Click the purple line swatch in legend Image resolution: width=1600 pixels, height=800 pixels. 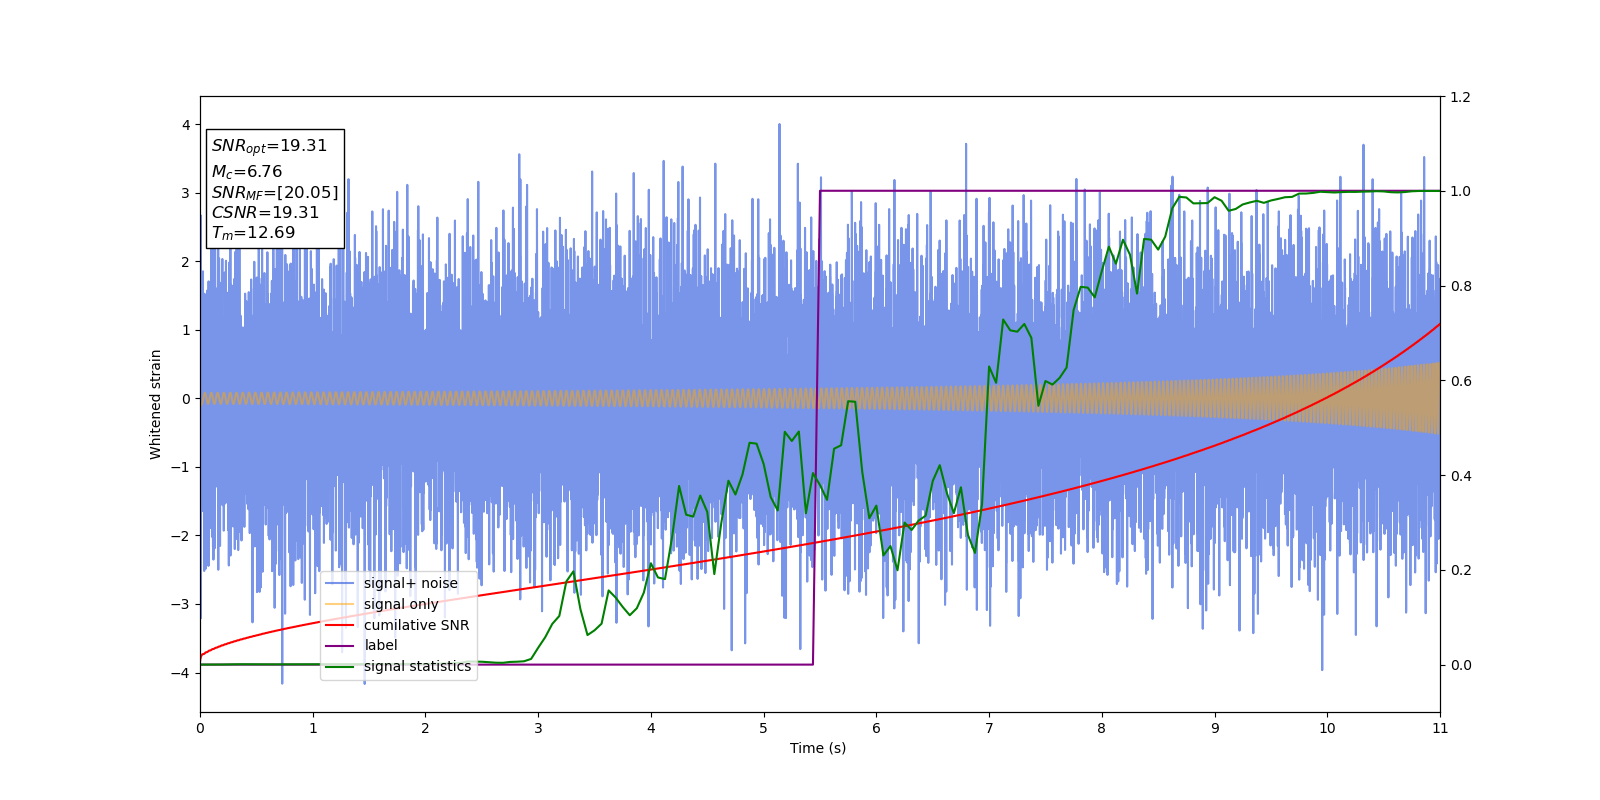(340, 645)
